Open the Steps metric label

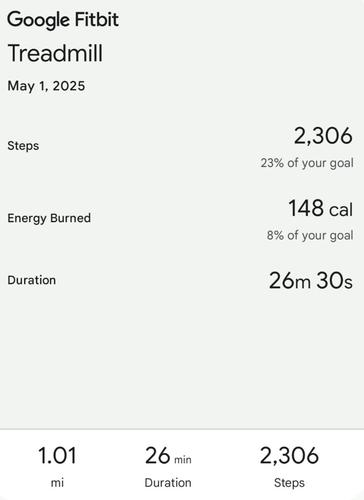coord(23,146)
